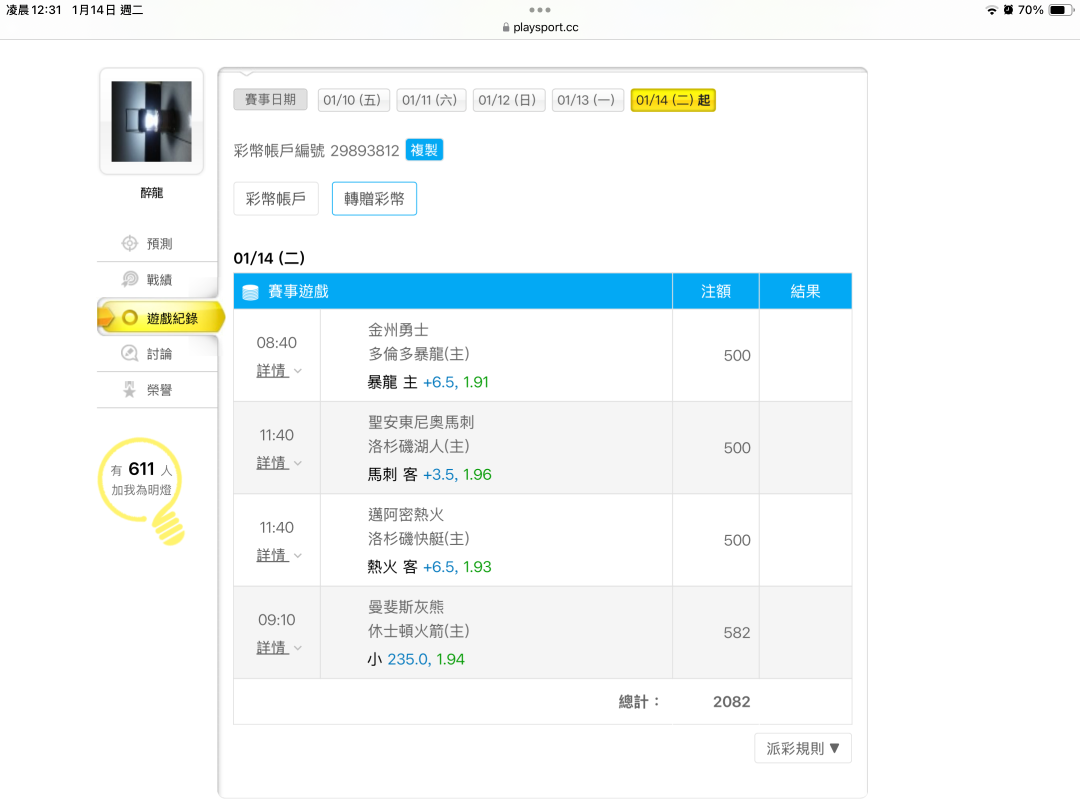Click the coin stack icon in 賽事遊戲 header
This screenshot has height=810, width=1080.
pos(251,292)
